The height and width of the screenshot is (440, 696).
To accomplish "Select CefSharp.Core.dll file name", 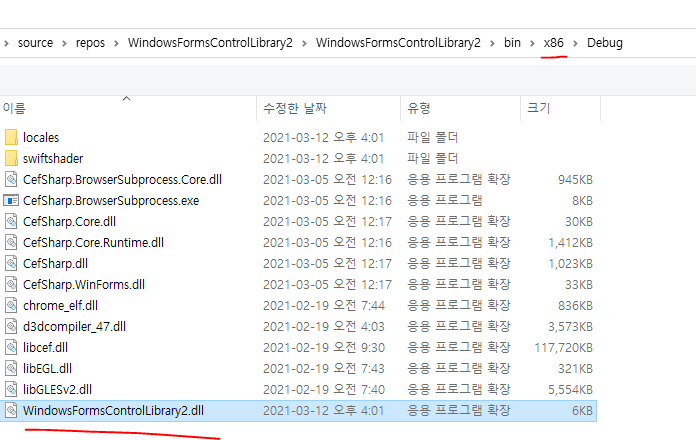I will (69, 222).
